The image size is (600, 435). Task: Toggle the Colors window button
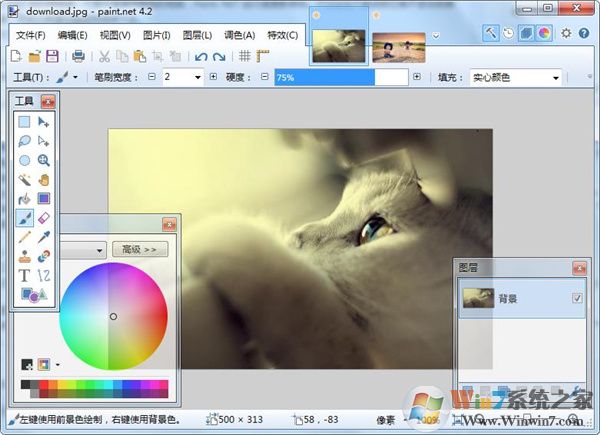[x=544, y=33]
